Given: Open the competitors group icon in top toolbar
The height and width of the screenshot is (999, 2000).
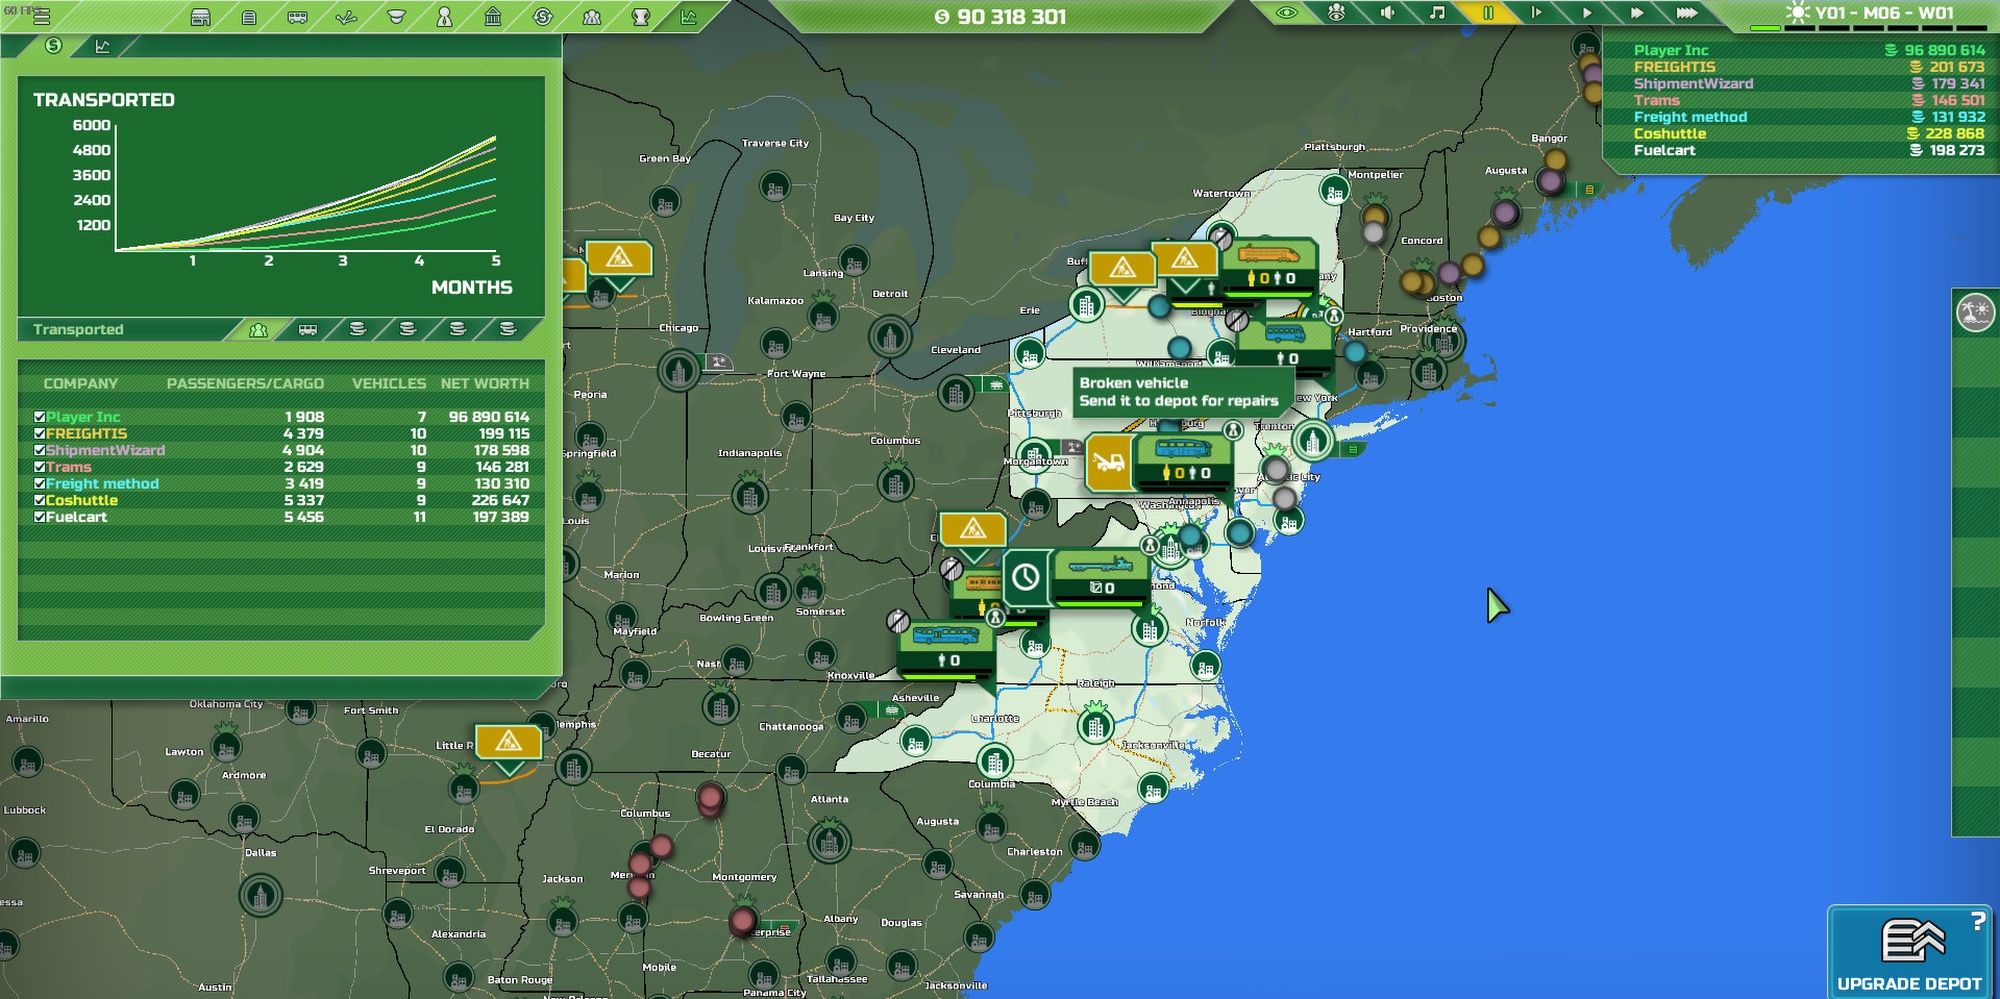Looking at the screenshot, I should point(592,16).
